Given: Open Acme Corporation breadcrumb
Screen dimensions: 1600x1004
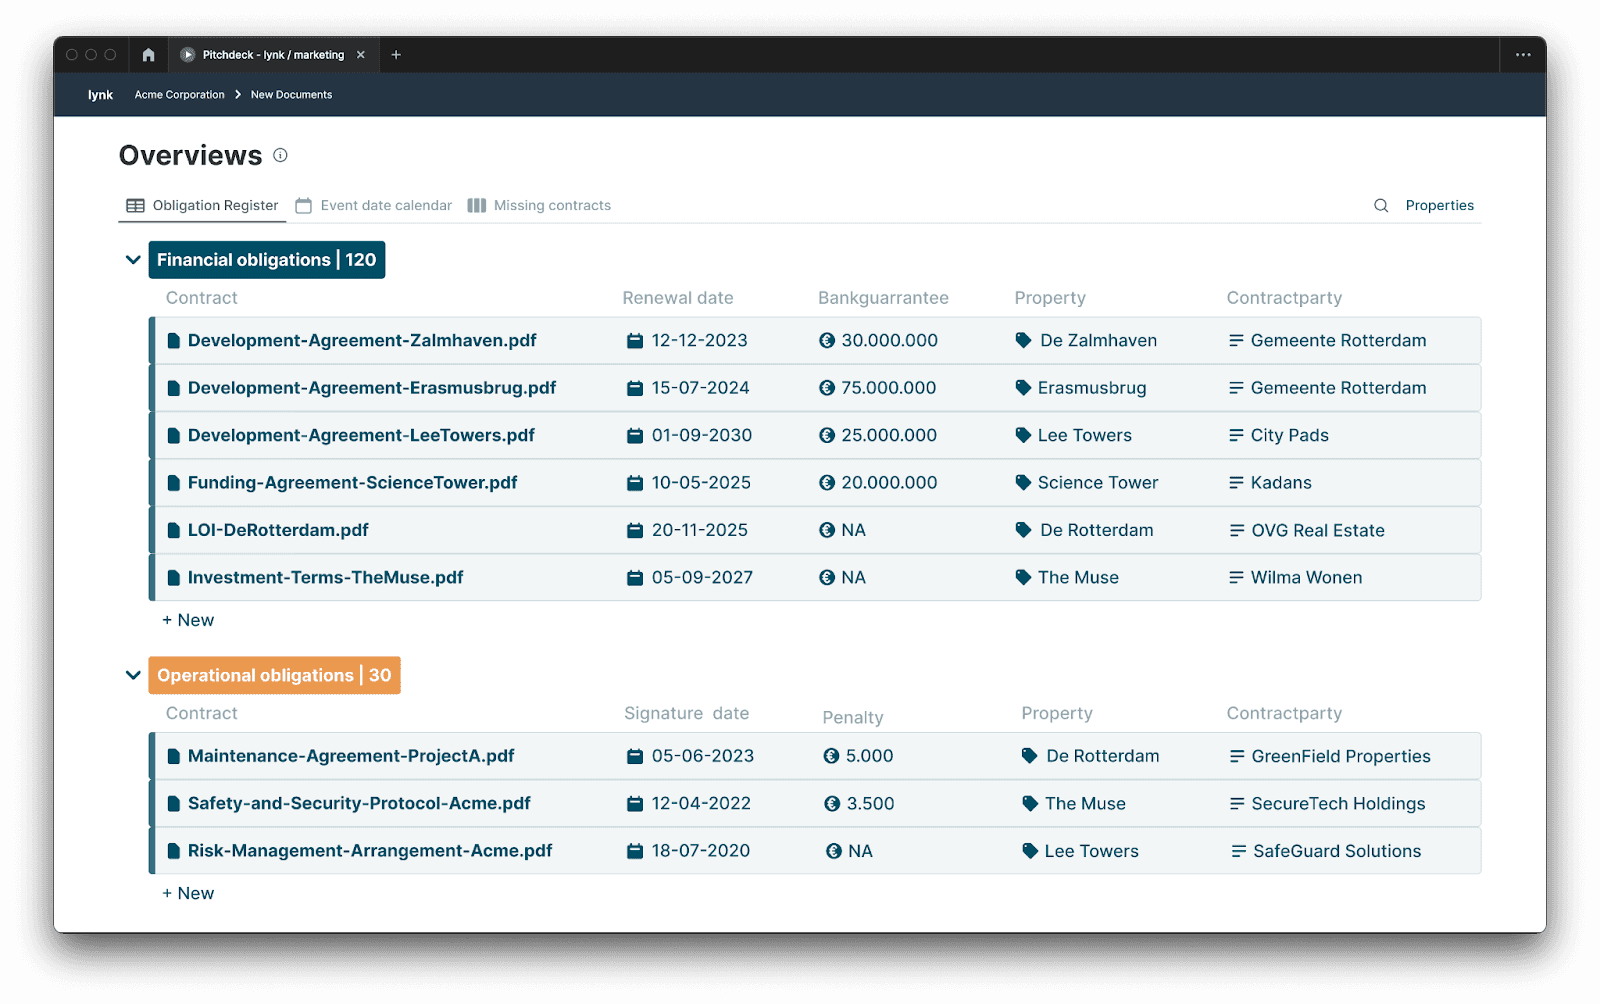Looking at the screenshot, I should (180, 95).
